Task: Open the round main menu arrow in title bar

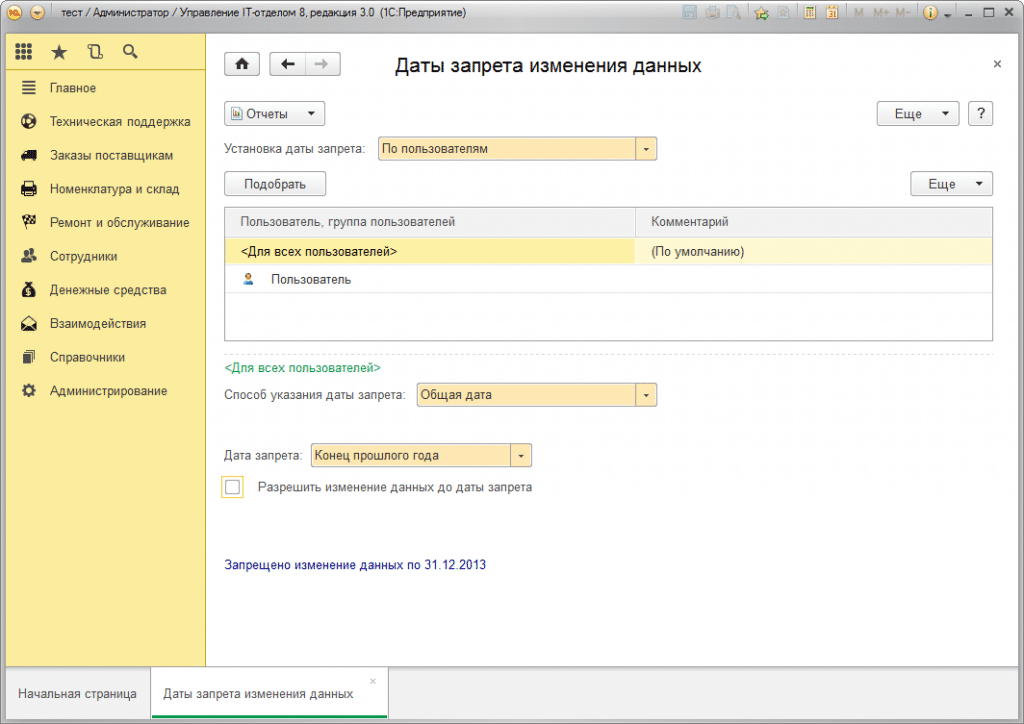Action: [38, 12]
